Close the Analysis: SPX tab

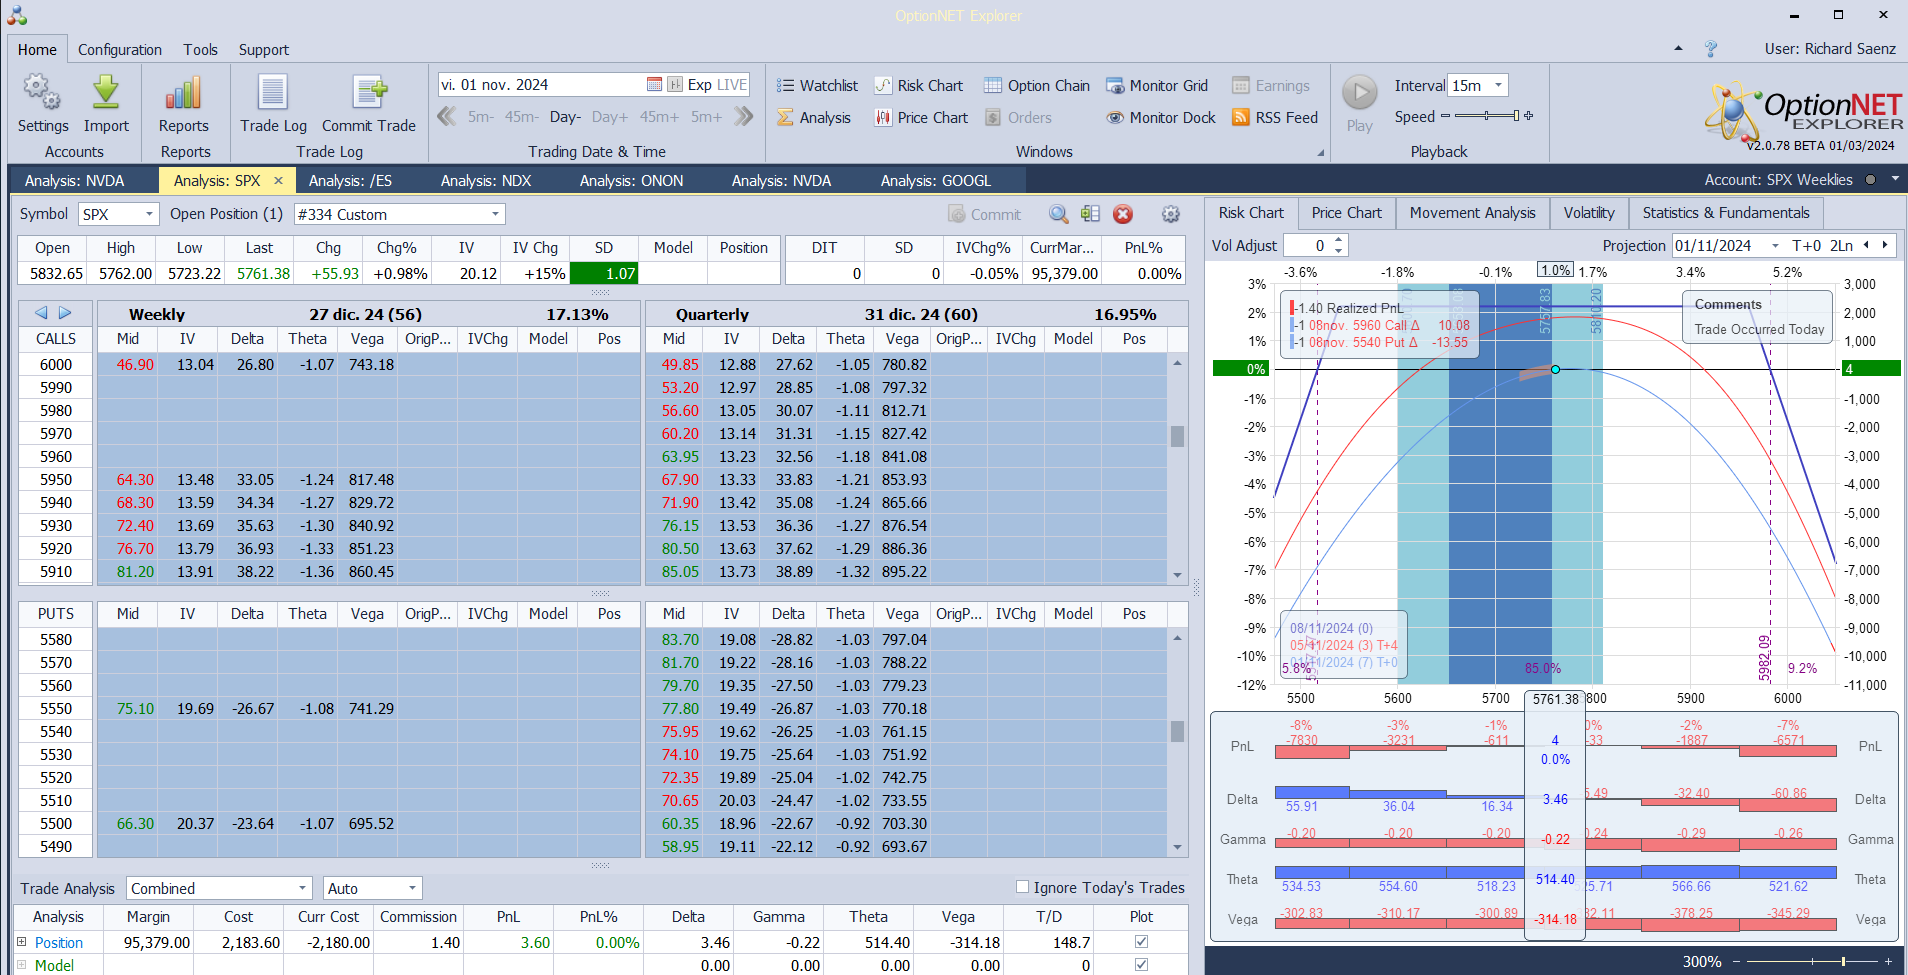click(278, 181)
